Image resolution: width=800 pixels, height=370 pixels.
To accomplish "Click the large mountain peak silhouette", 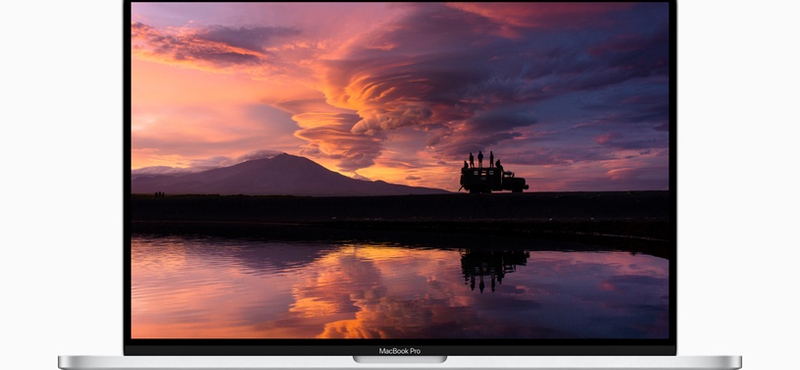I will pos(289,174).
